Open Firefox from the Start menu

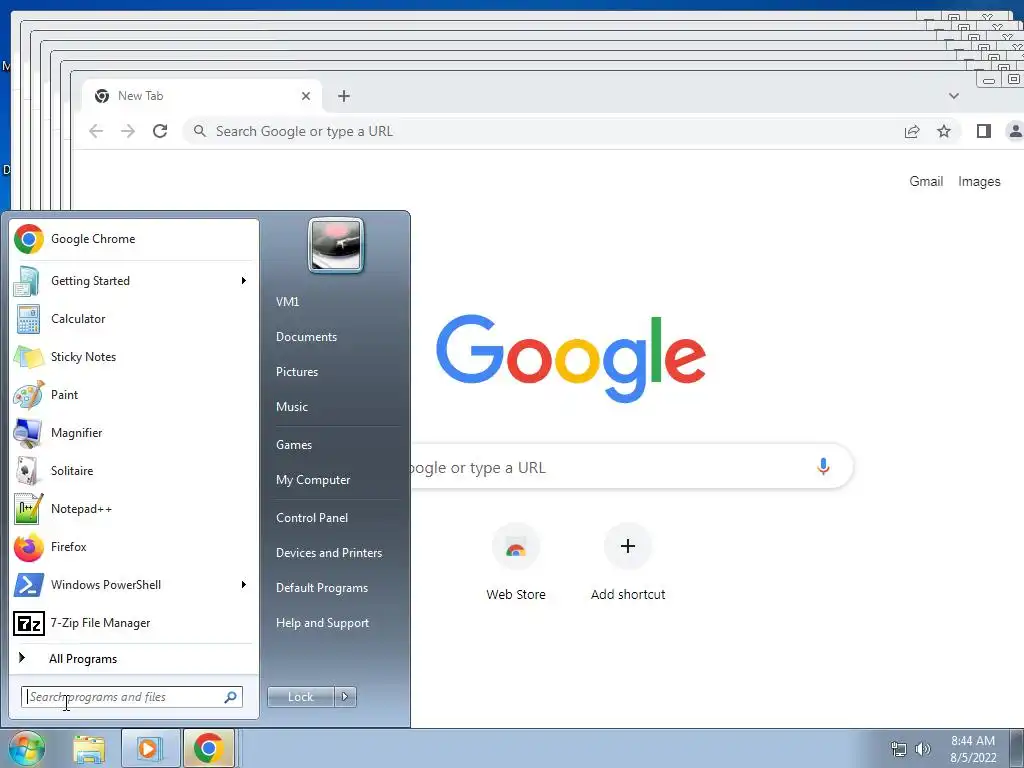[134, 547]
